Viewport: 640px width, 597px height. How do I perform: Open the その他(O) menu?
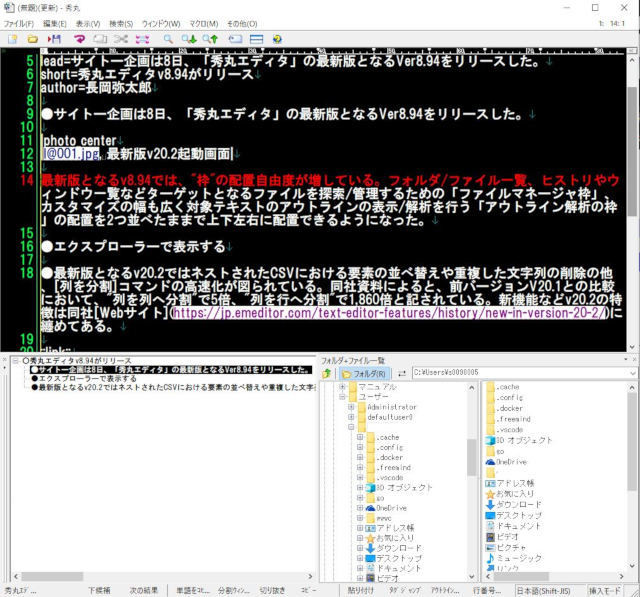point(242,24)
